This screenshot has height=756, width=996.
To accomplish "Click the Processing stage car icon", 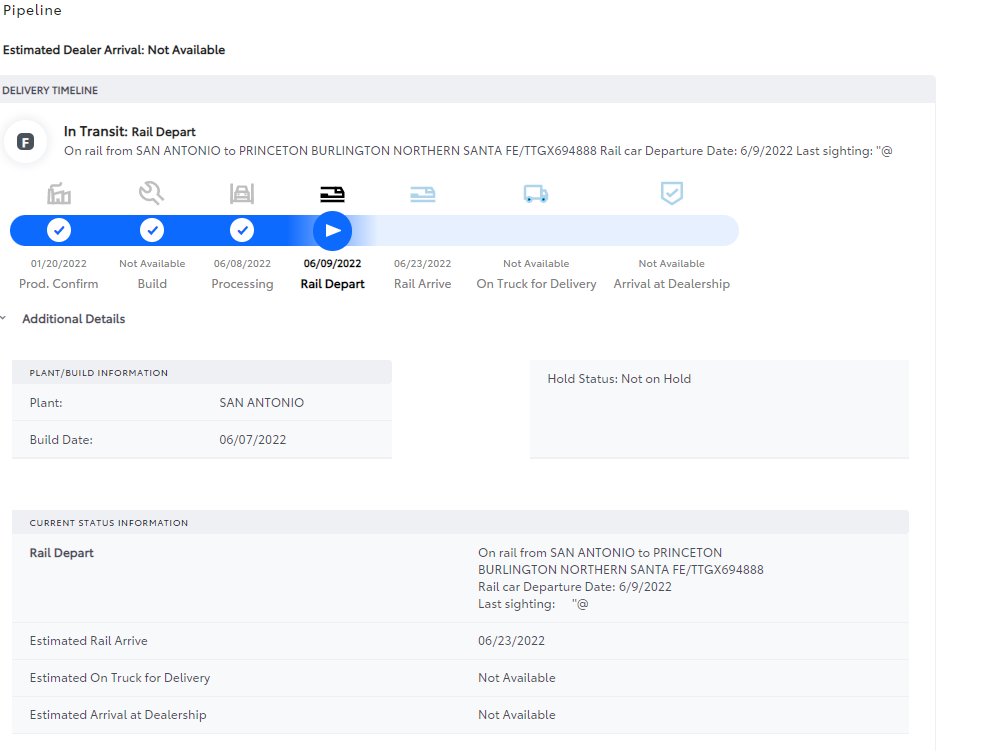I will [x=242, y=194].
